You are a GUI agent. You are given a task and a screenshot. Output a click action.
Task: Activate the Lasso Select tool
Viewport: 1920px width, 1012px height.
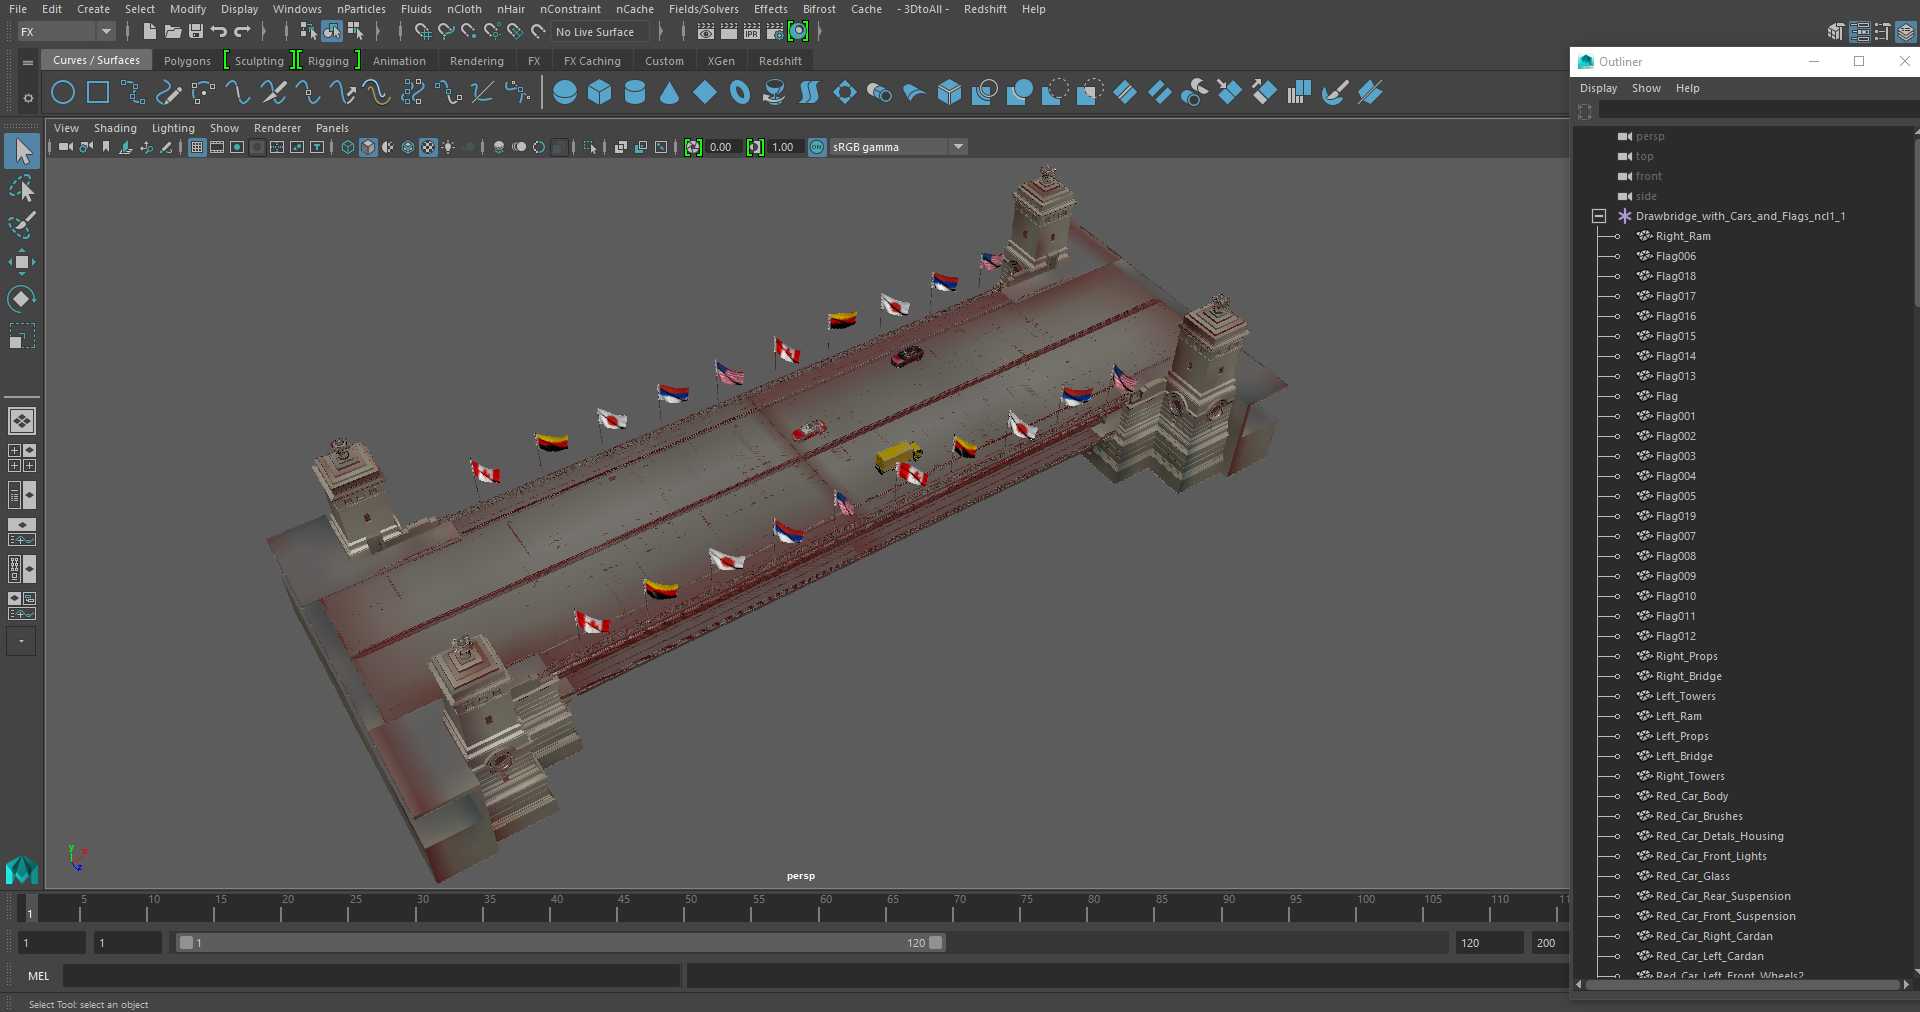point(22,189)
